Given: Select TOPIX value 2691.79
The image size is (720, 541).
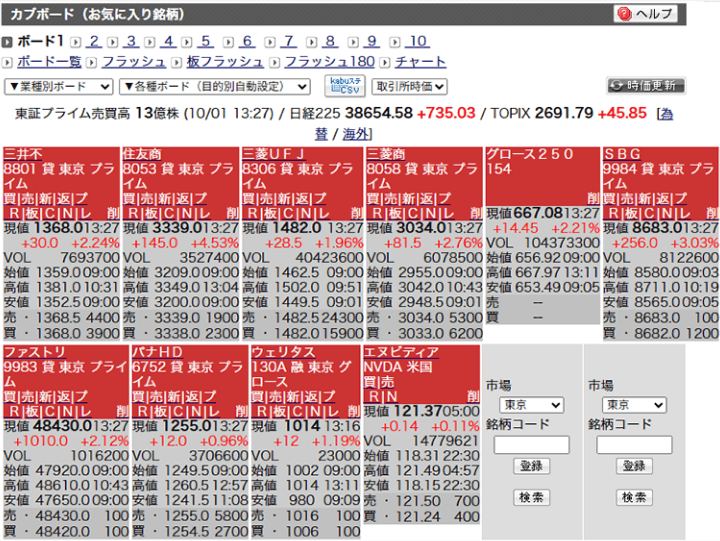Looking at the screenshot, I should coord(564,113).
